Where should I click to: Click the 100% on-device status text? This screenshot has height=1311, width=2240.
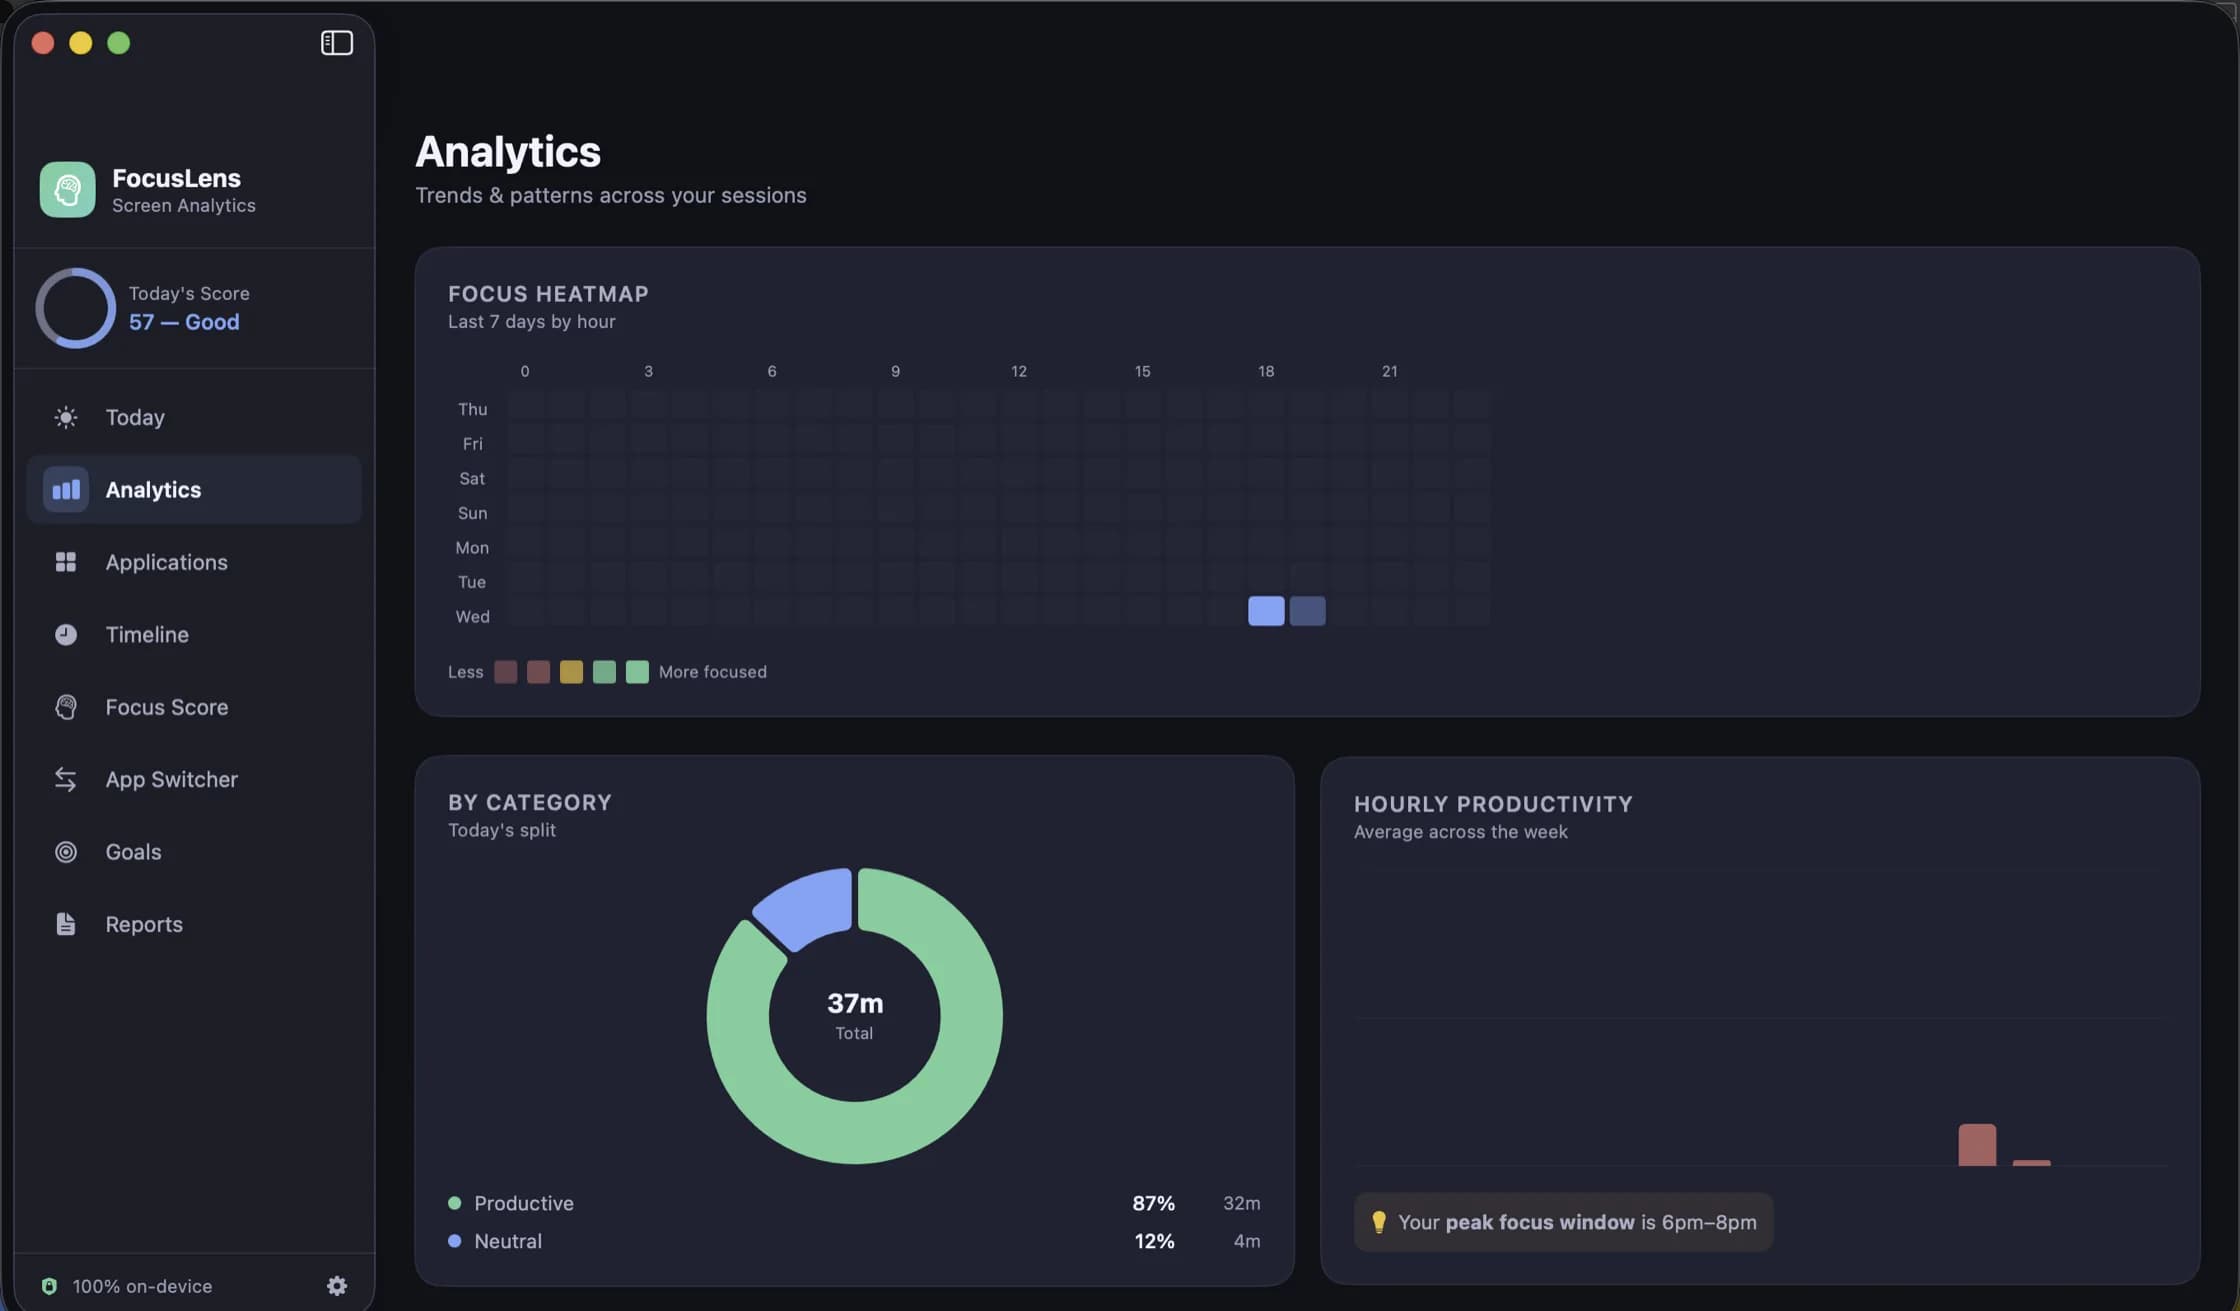(x=142, y=1286)
